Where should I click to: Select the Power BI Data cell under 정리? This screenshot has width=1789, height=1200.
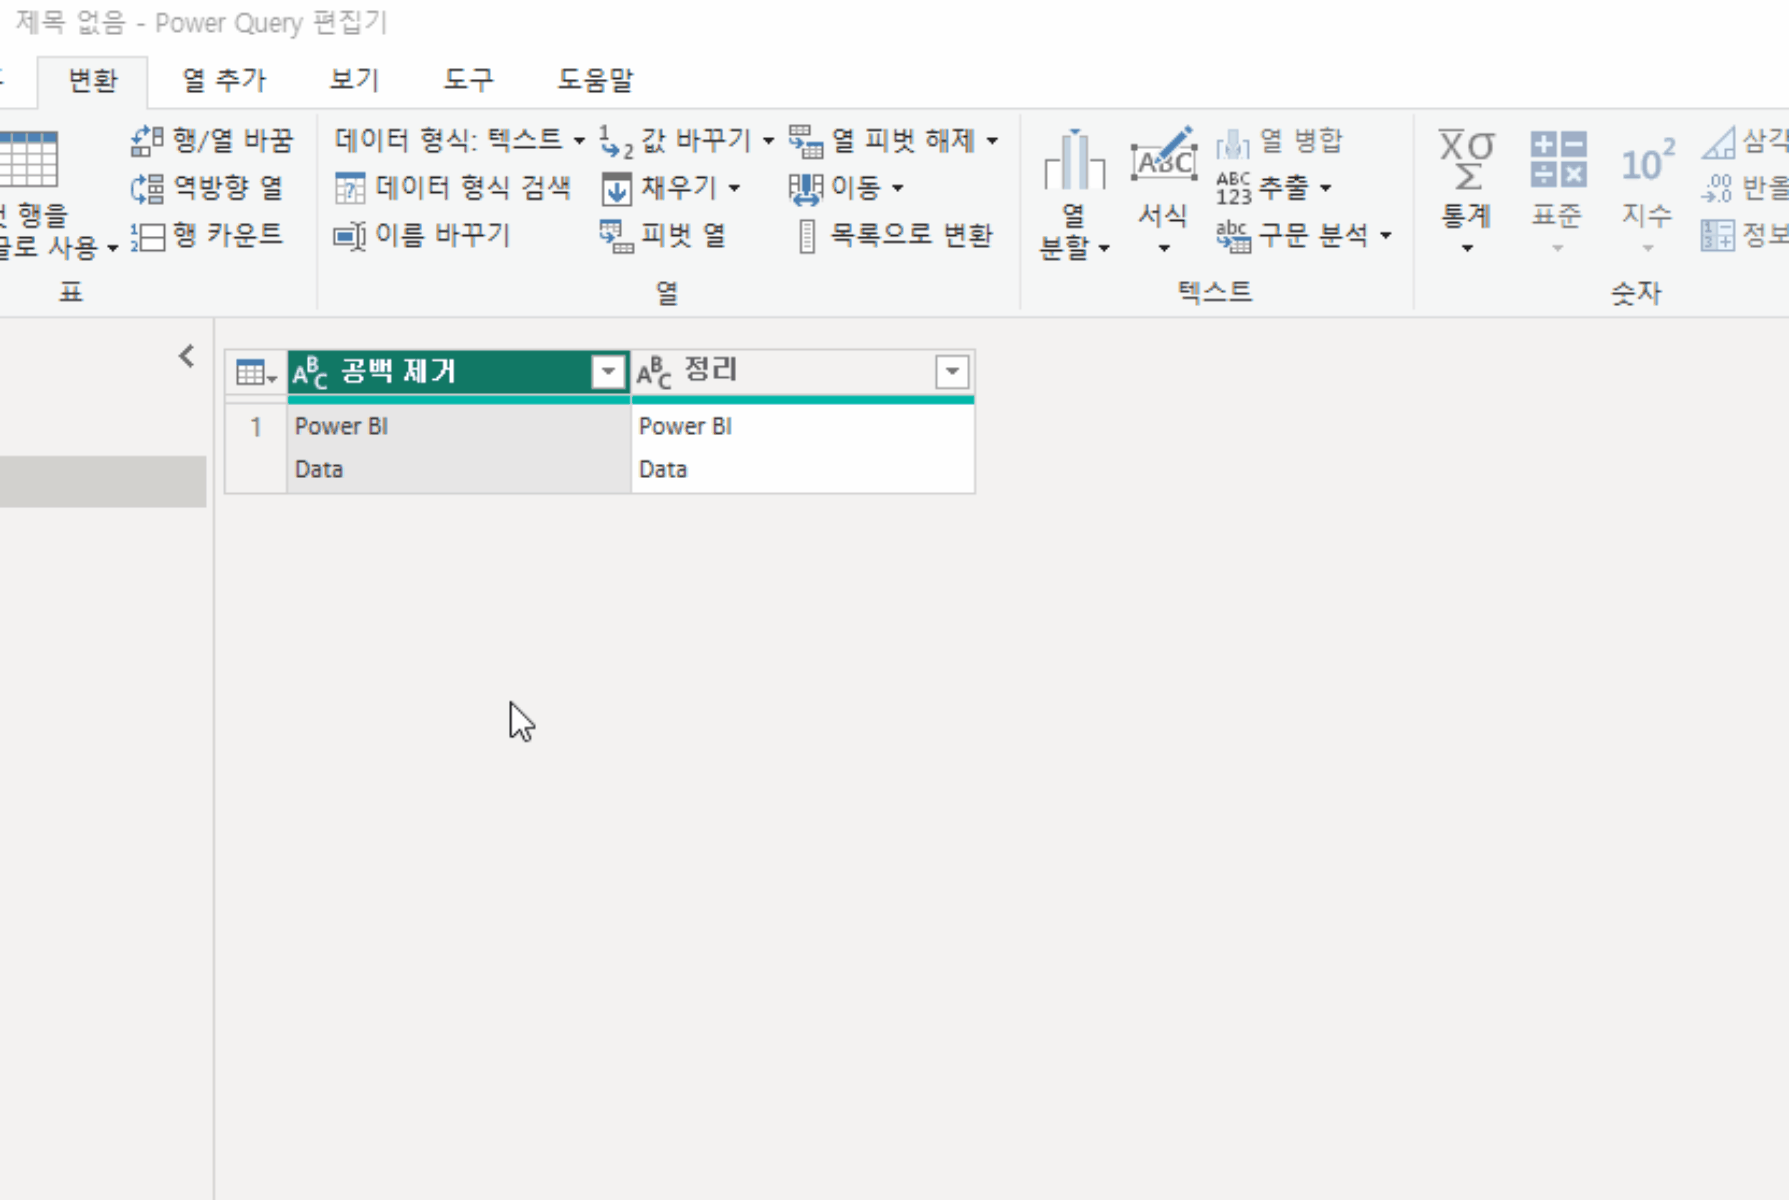[803, 448]
